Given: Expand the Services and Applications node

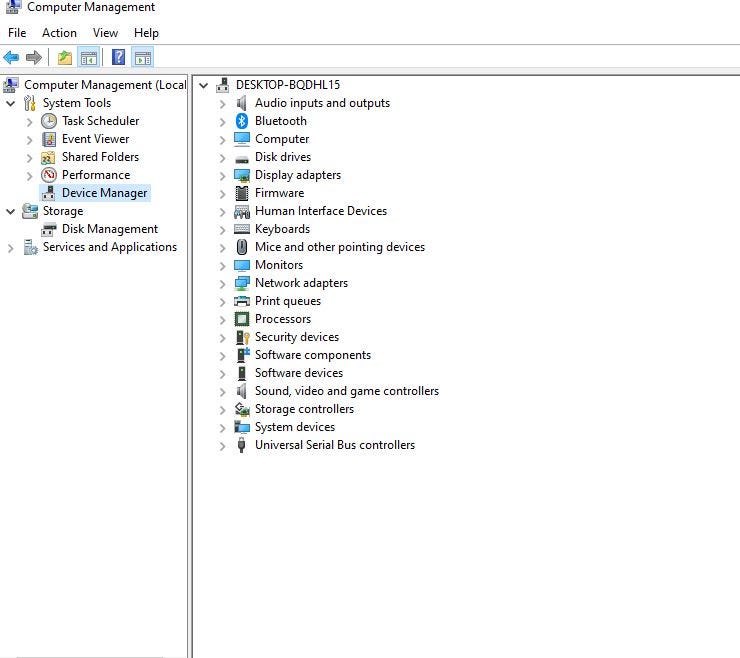Looking at the screenshot, I should coord(11,248).
